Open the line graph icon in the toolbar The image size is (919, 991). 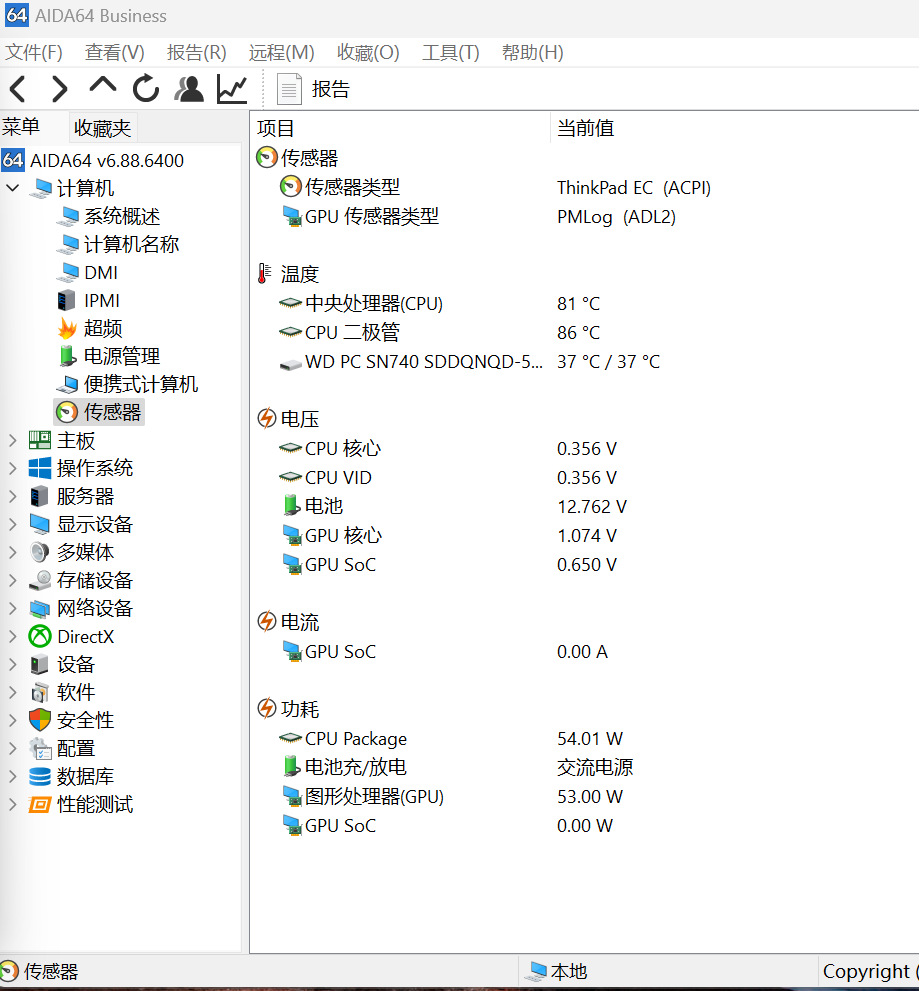click(x=231, y=89)
